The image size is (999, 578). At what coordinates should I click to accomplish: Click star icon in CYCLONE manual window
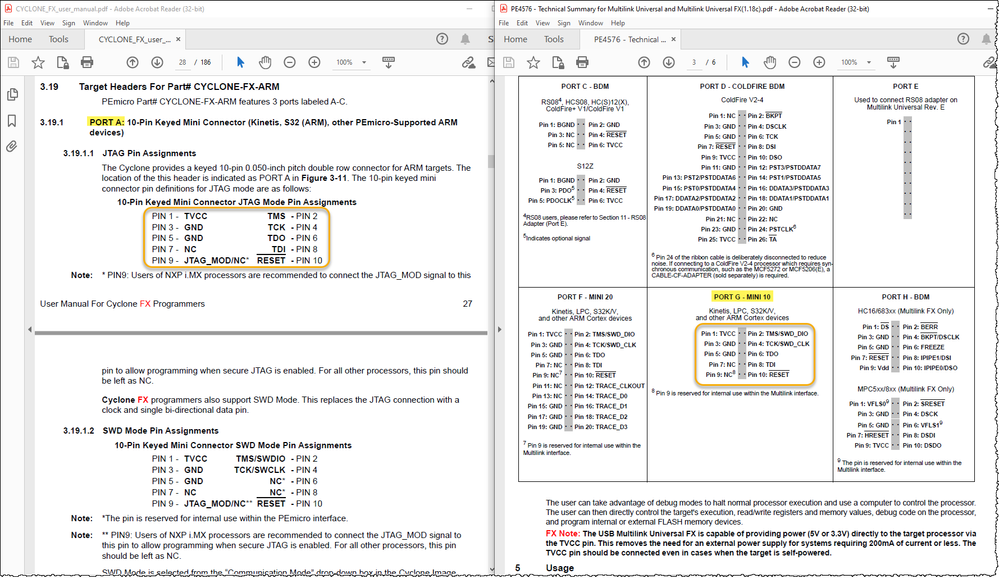(x=38, y=62)
